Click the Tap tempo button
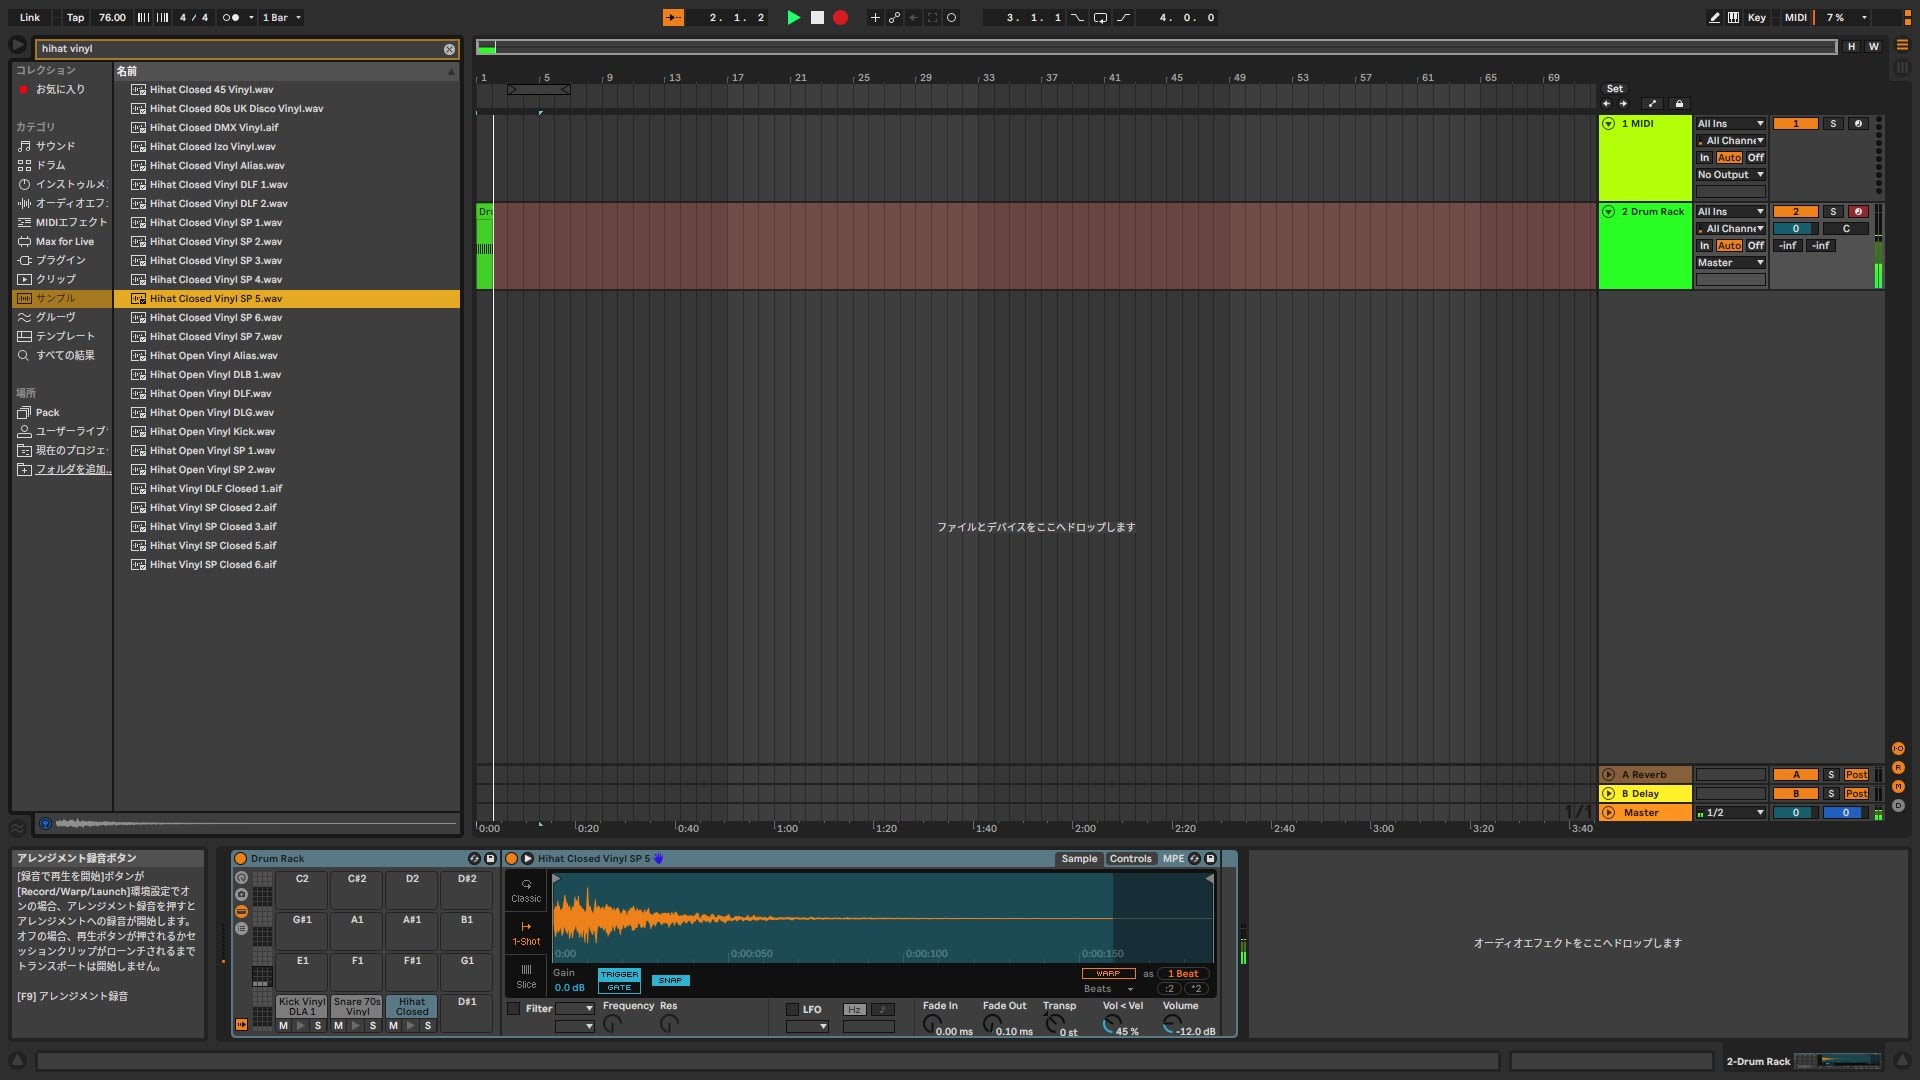The height and width of the screenshot is (1080, 1920). pos(73,17)
